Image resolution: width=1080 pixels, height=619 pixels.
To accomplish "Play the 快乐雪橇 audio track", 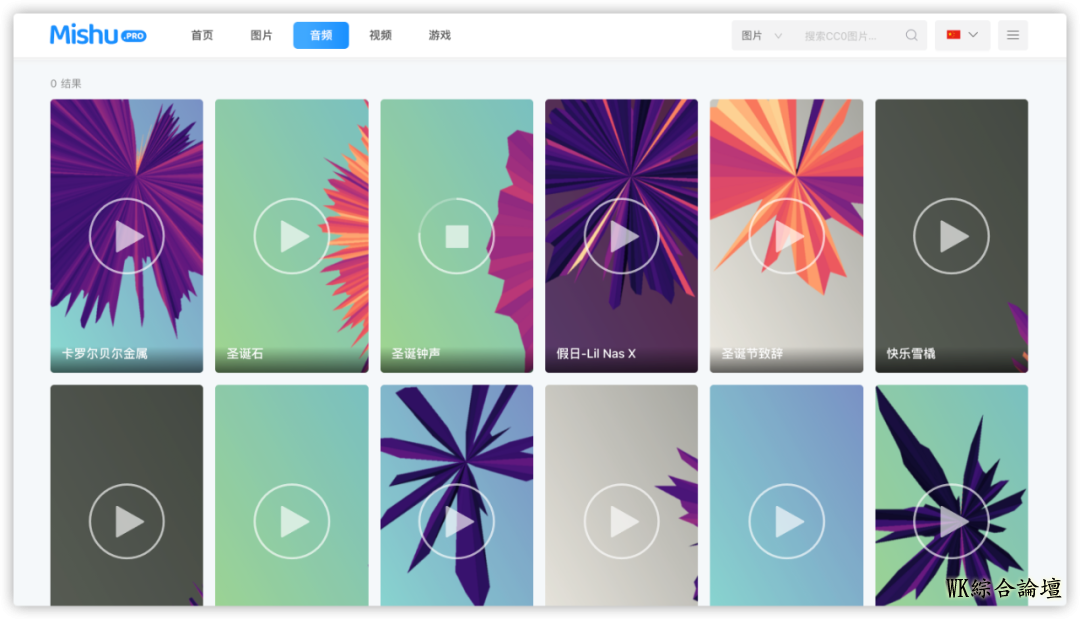I will click(951, 236).
